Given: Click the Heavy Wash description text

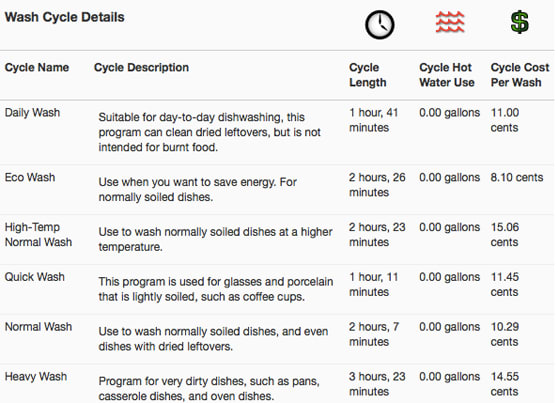Looking at the screenshot, I should pyautogui.click(x=209, y=389).
